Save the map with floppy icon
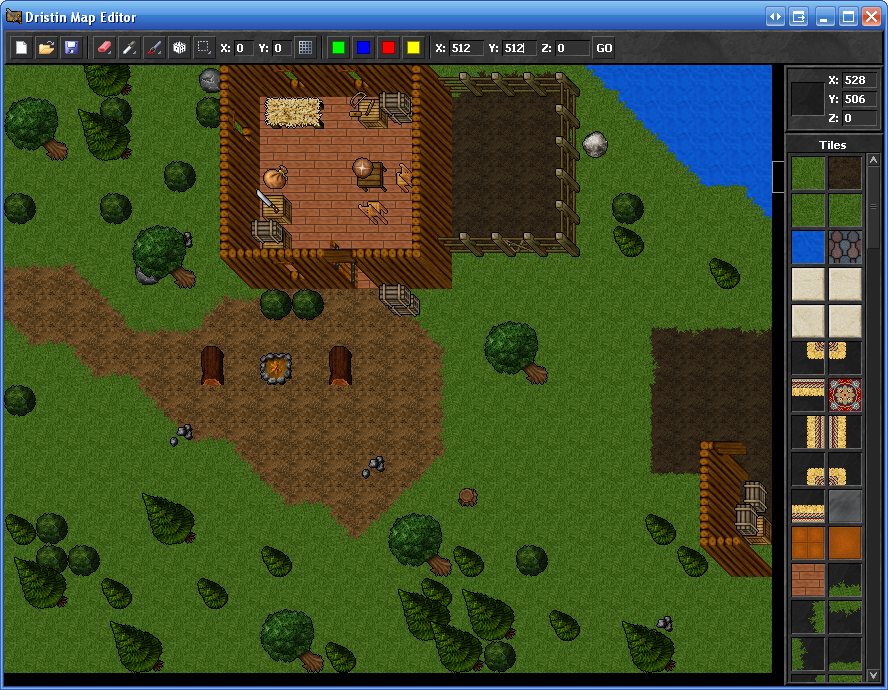The height and width of the screenshot is (690, 888). tap(71, 48)
